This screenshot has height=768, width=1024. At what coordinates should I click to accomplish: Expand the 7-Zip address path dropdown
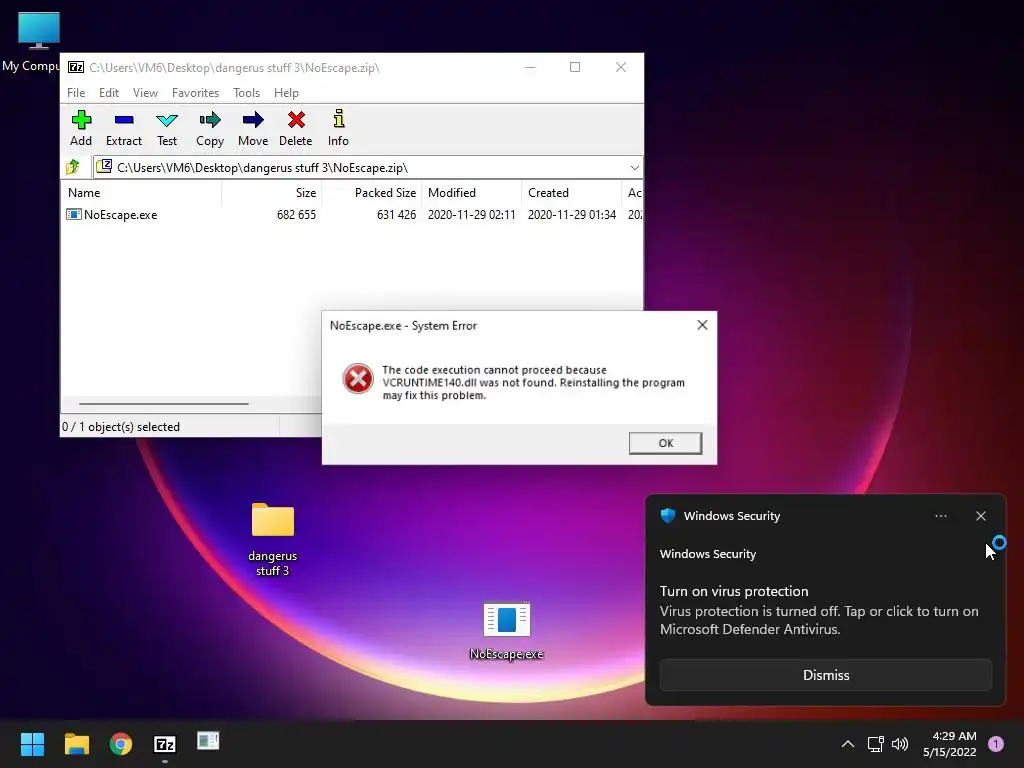(x=634, y=168)
